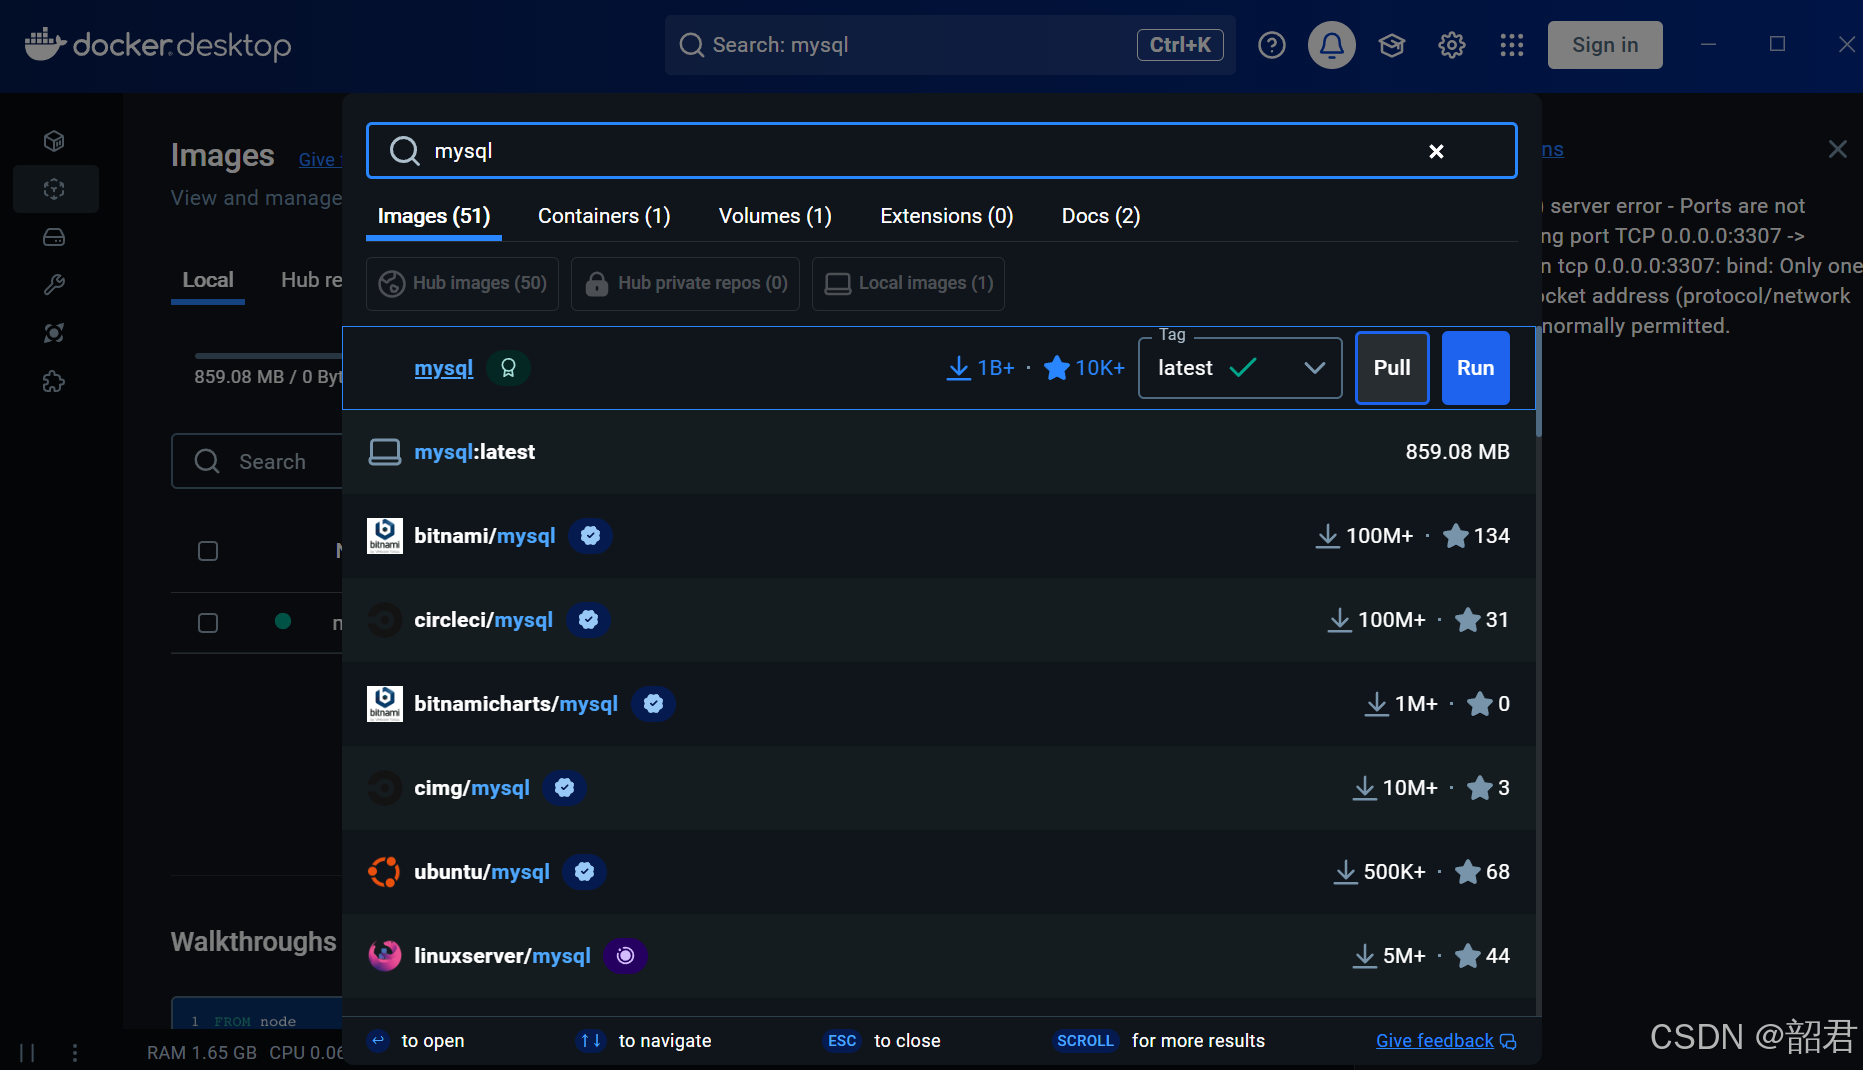Click the Docker Official Image badge beside mysql

(x=508, y=368)
